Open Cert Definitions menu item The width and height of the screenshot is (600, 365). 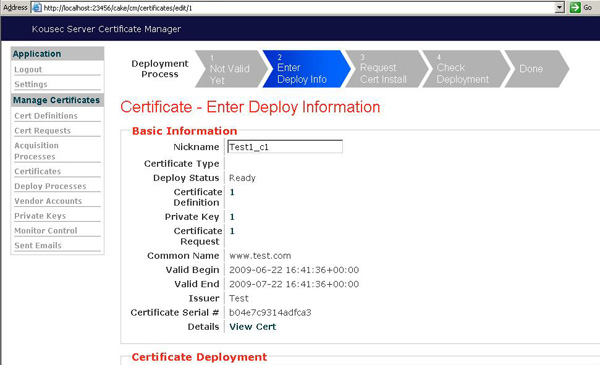pyautogui.click(x=46, y=116)
